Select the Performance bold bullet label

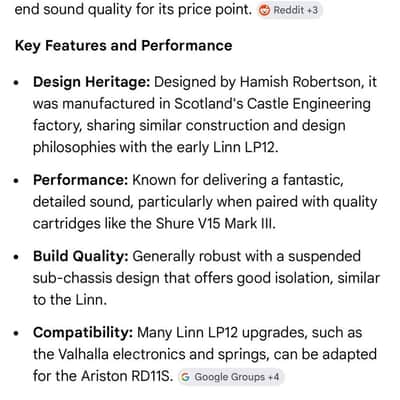80,180
